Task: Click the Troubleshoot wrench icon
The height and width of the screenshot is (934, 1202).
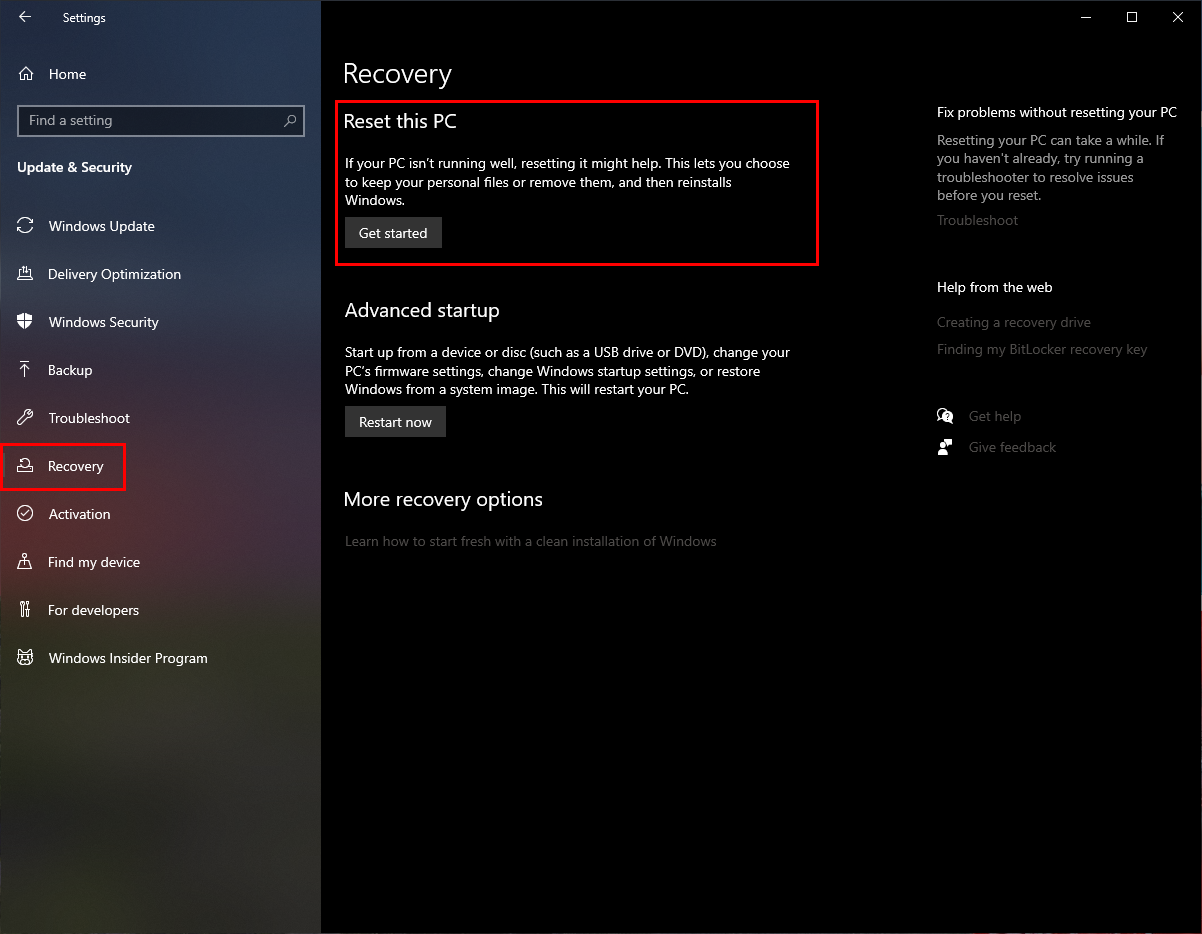Action: click(x=26, y=418)
